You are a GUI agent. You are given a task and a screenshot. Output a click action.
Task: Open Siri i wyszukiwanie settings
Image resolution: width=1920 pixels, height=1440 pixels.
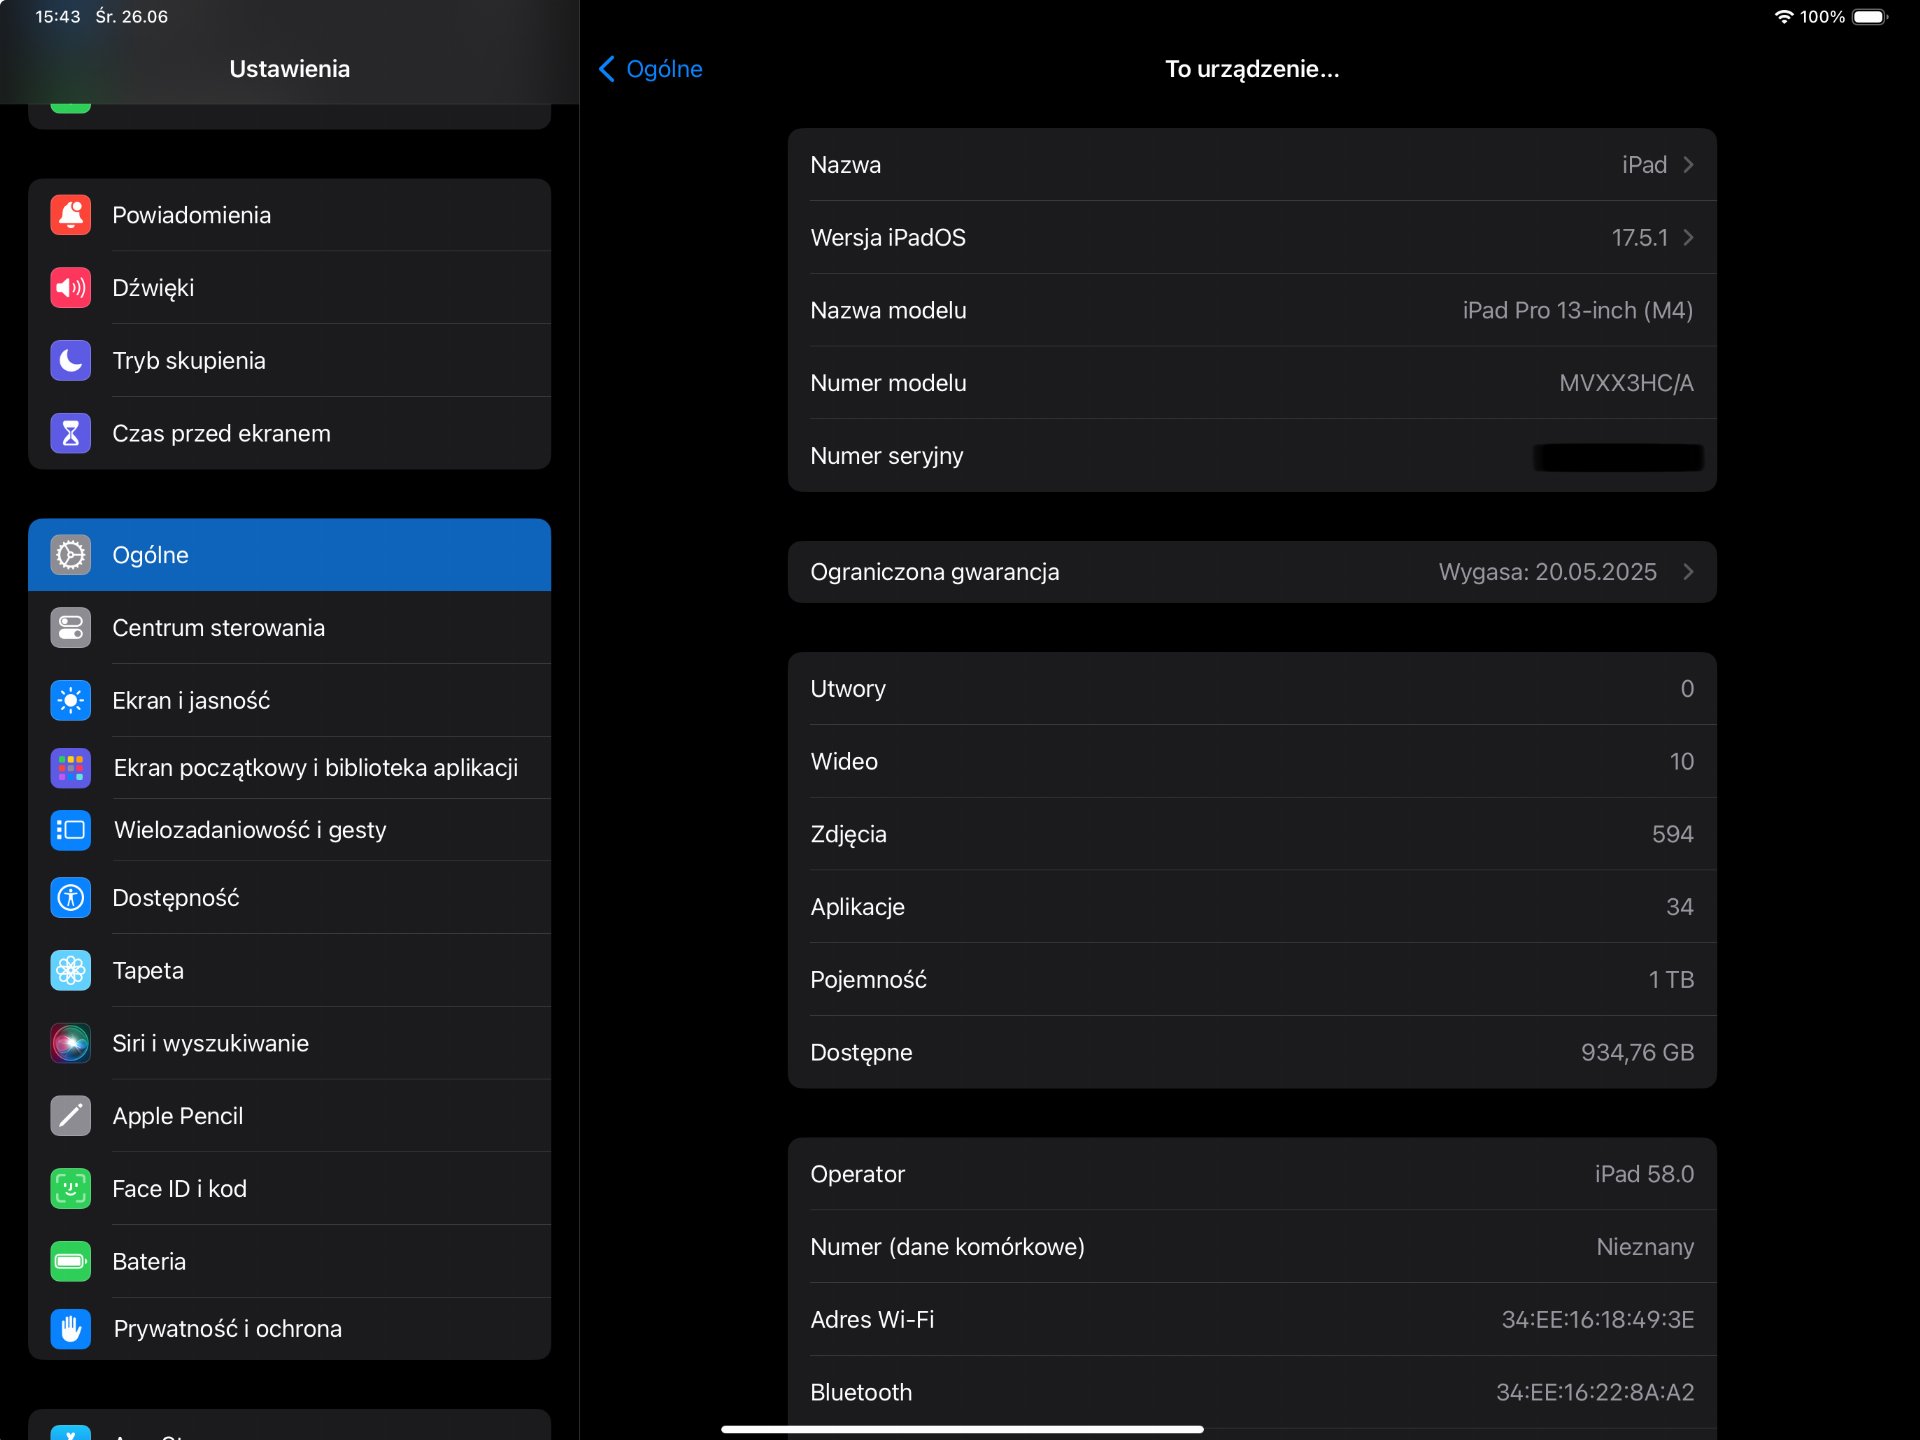click(290, 1044)
